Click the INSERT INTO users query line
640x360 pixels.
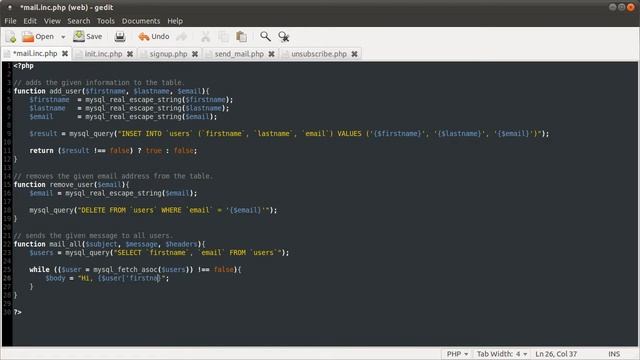click(289, 133)
